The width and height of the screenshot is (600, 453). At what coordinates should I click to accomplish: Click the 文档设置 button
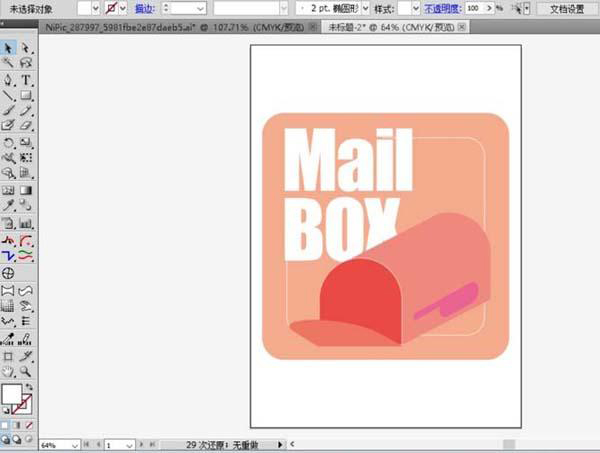567,9
